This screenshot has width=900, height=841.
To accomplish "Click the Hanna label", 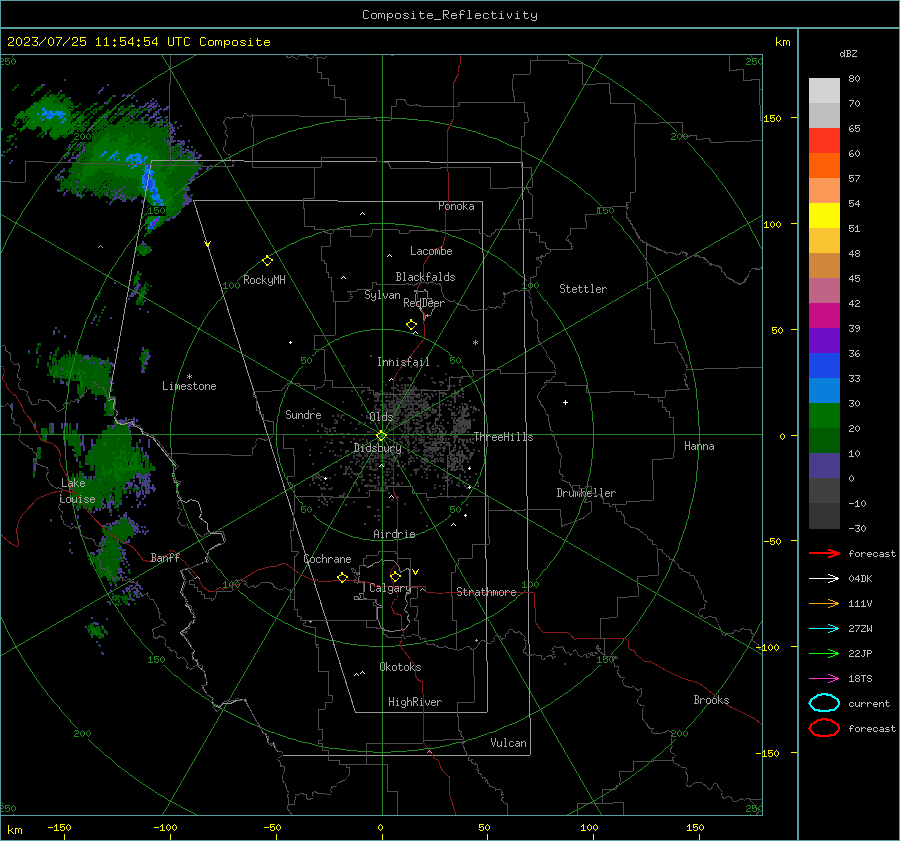I will 699,446.
